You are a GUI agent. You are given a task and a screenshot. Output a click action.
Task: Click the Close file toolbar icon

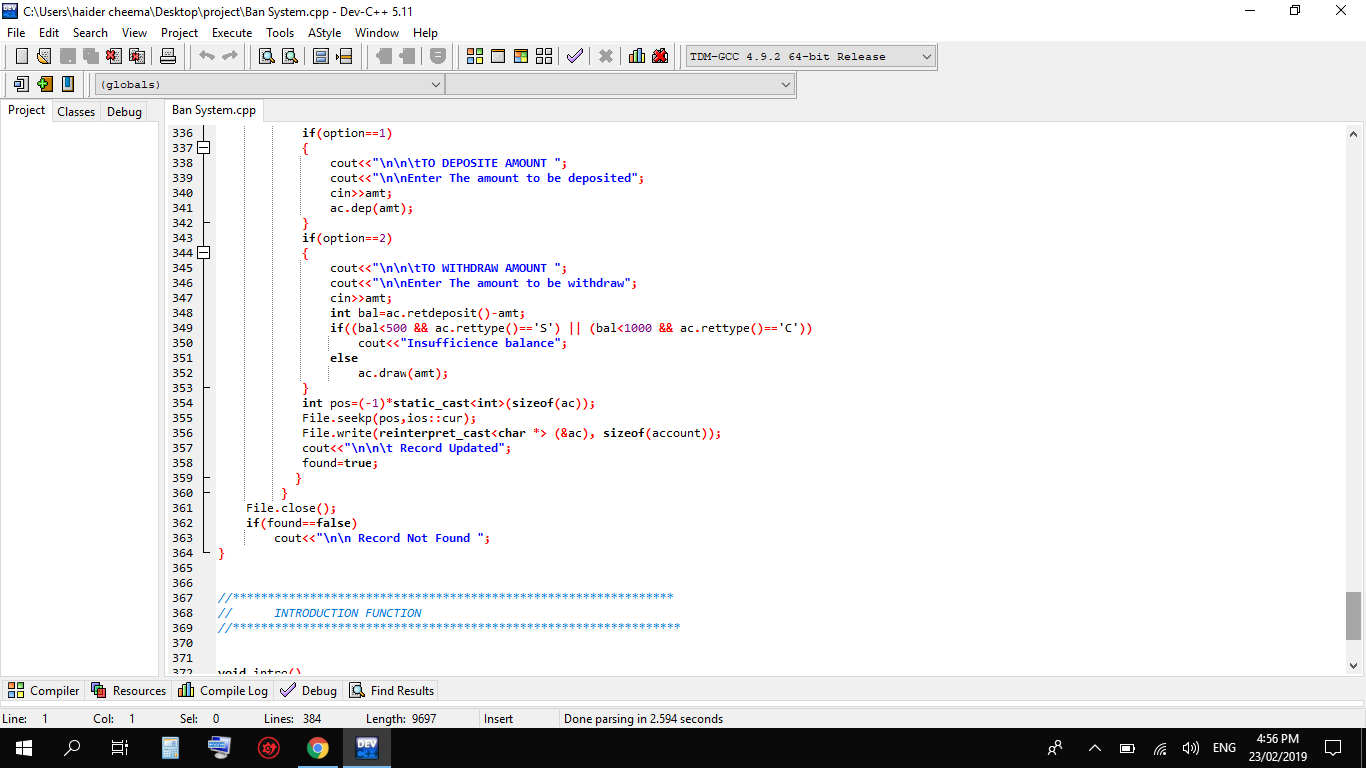[x=113, y=56]
